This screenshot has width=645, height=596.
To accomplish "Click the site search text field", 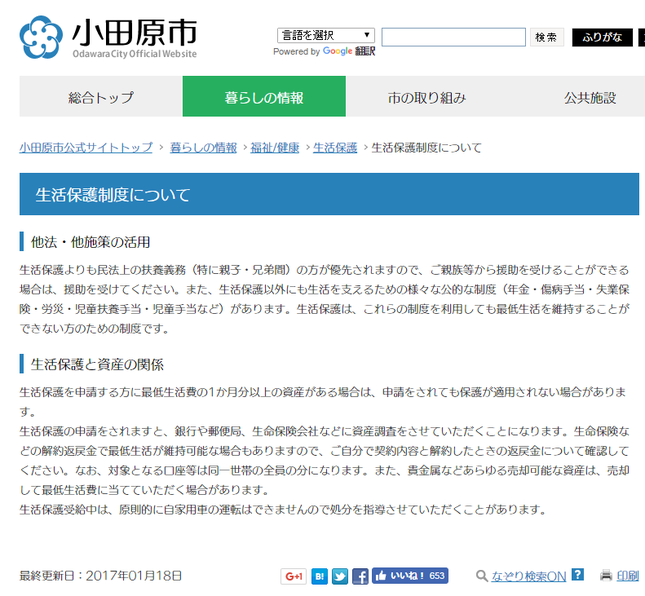I will coord(453,37).
